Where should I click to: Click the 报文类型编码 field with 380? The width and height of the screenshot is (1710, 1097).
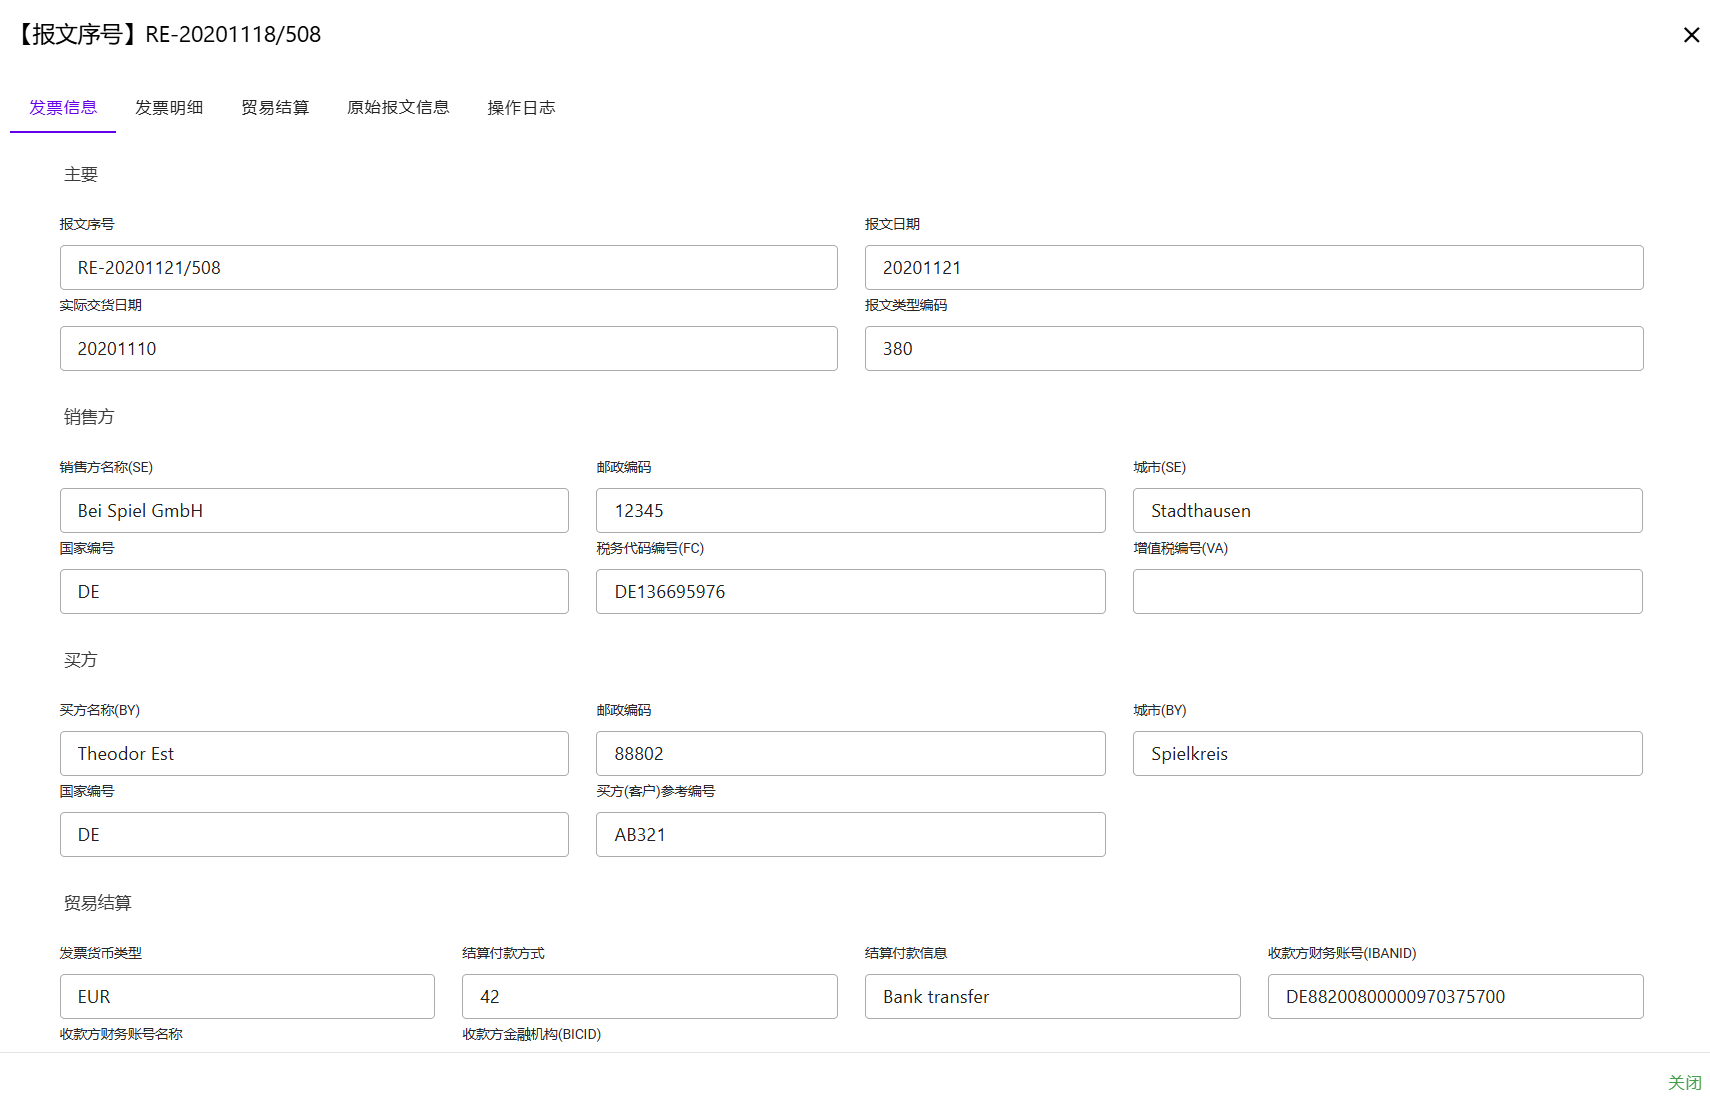1253,349
